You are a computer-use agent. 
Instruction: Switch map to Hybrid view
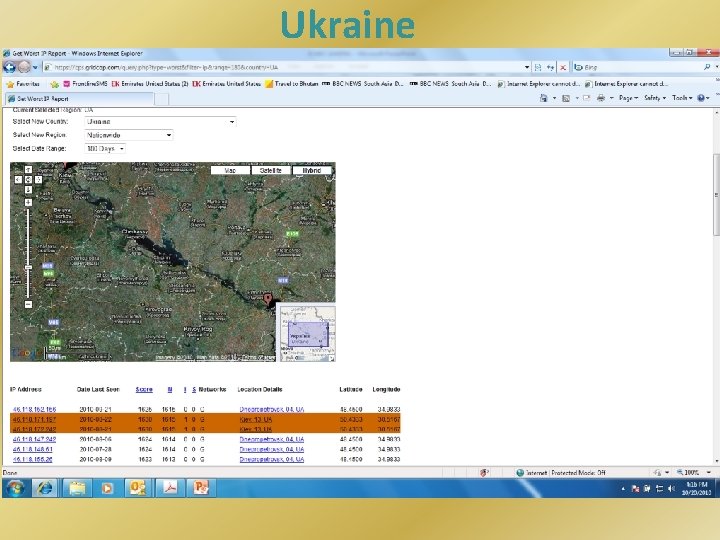(x=311, y=170)
